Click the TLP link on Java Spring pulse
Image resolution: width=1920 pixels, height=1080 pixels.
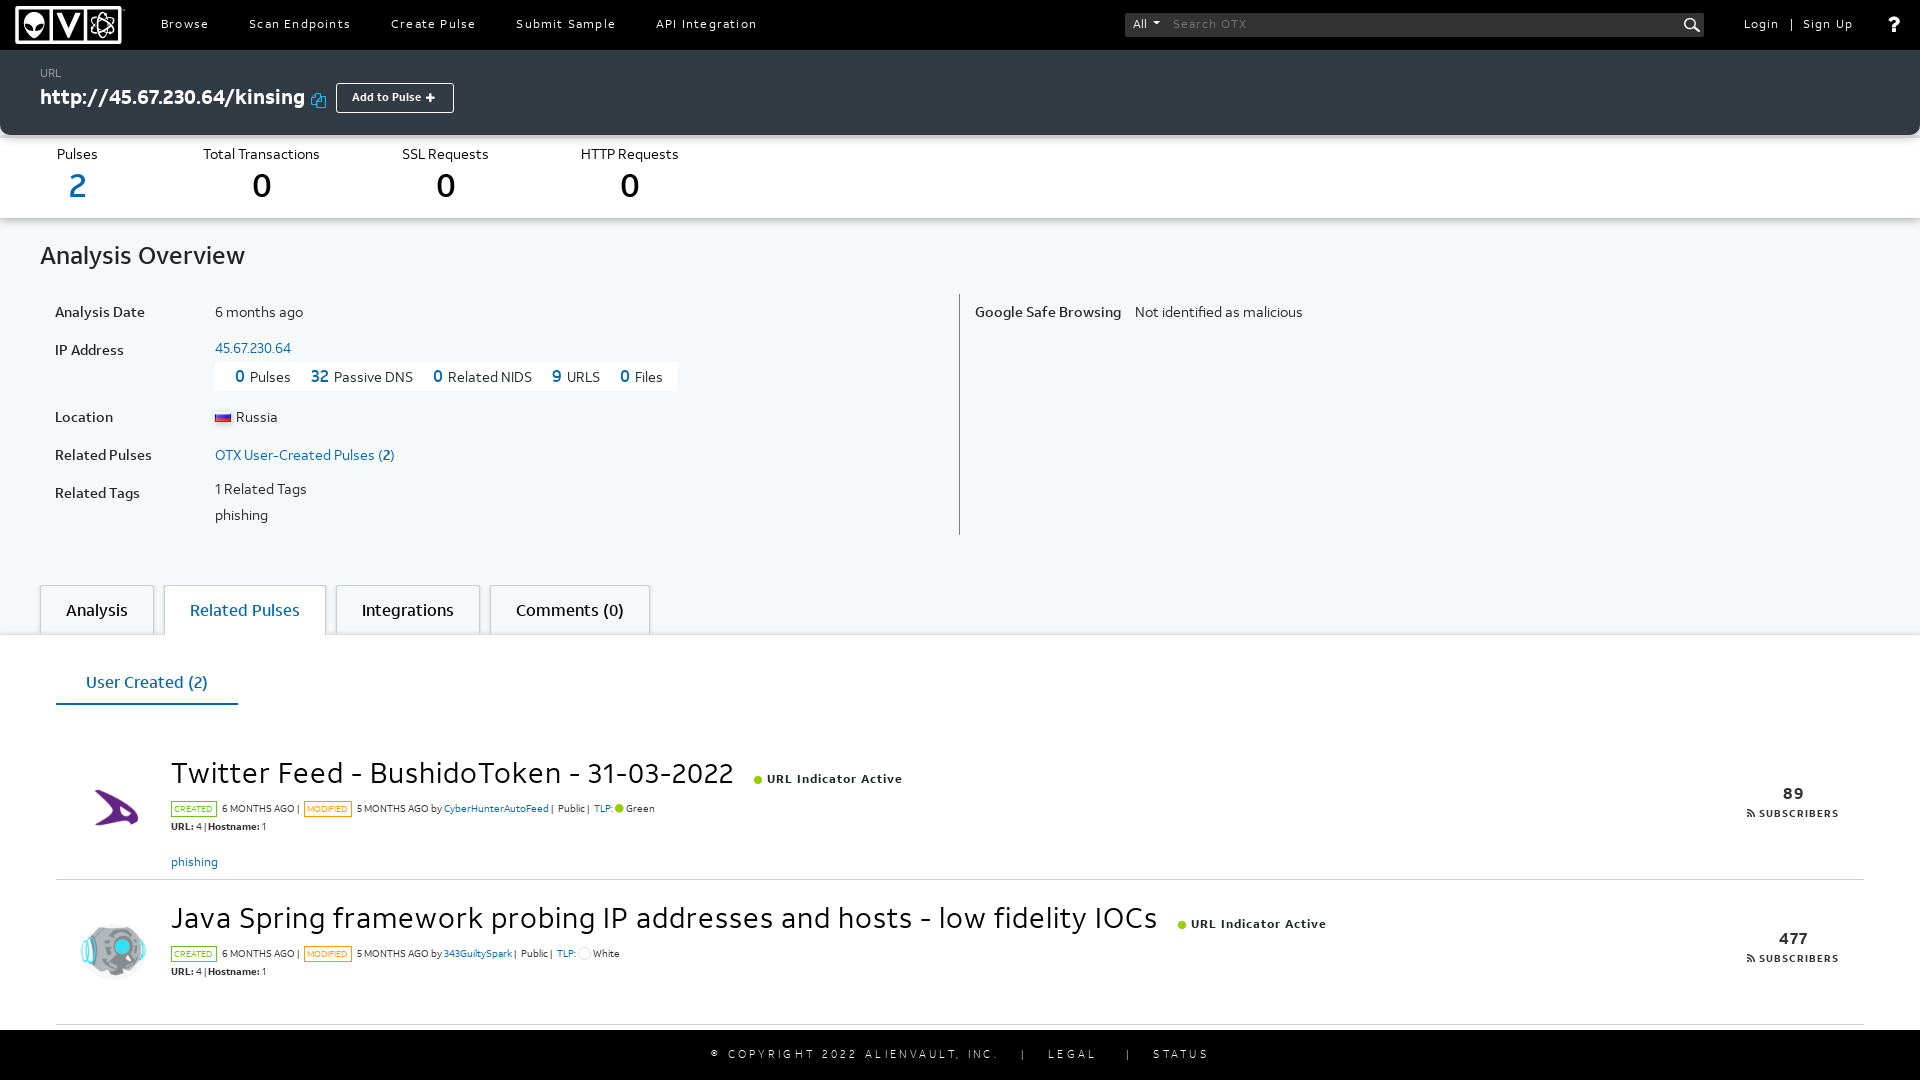click(x=566, y=954)
